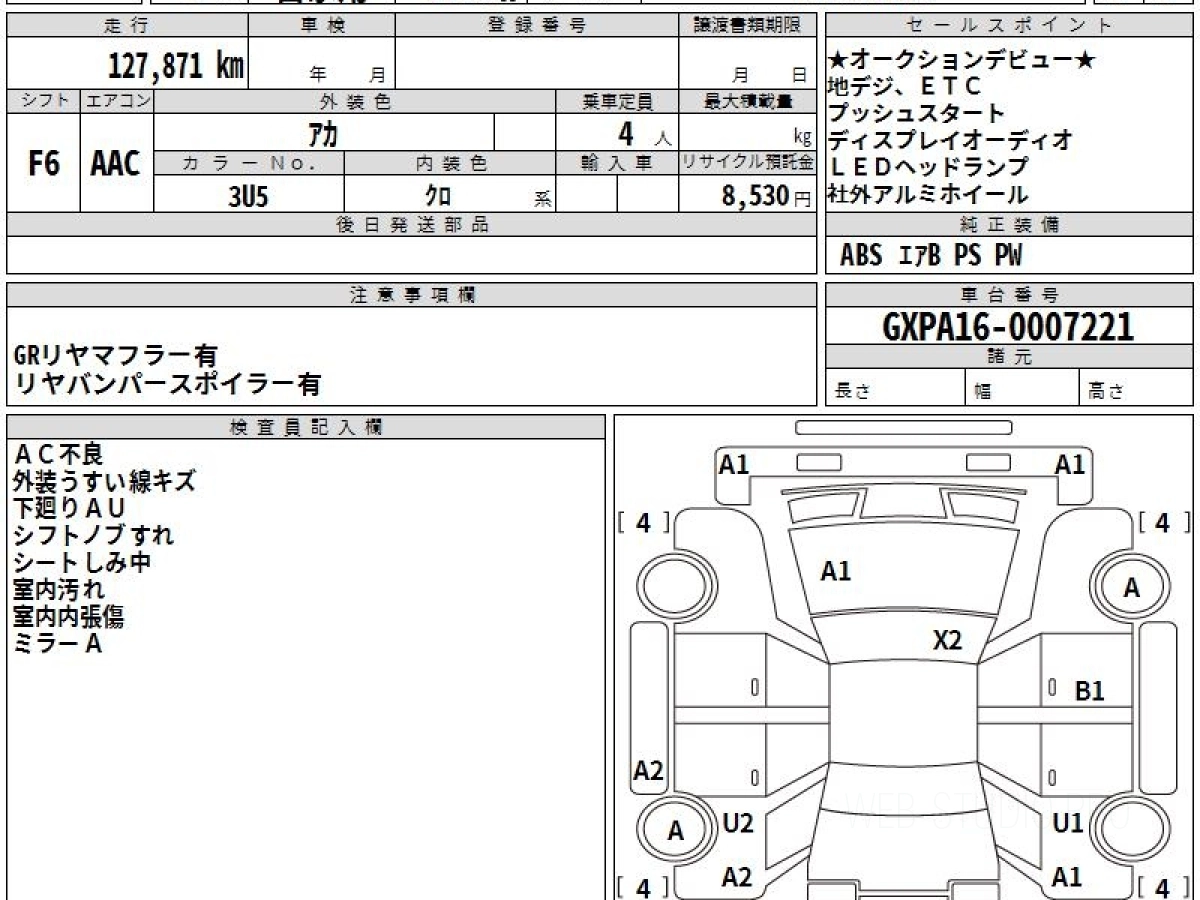Click the X2 mark on the car diagram
The height and width of the screenshot is (900, 1200).
coord(947,641)
